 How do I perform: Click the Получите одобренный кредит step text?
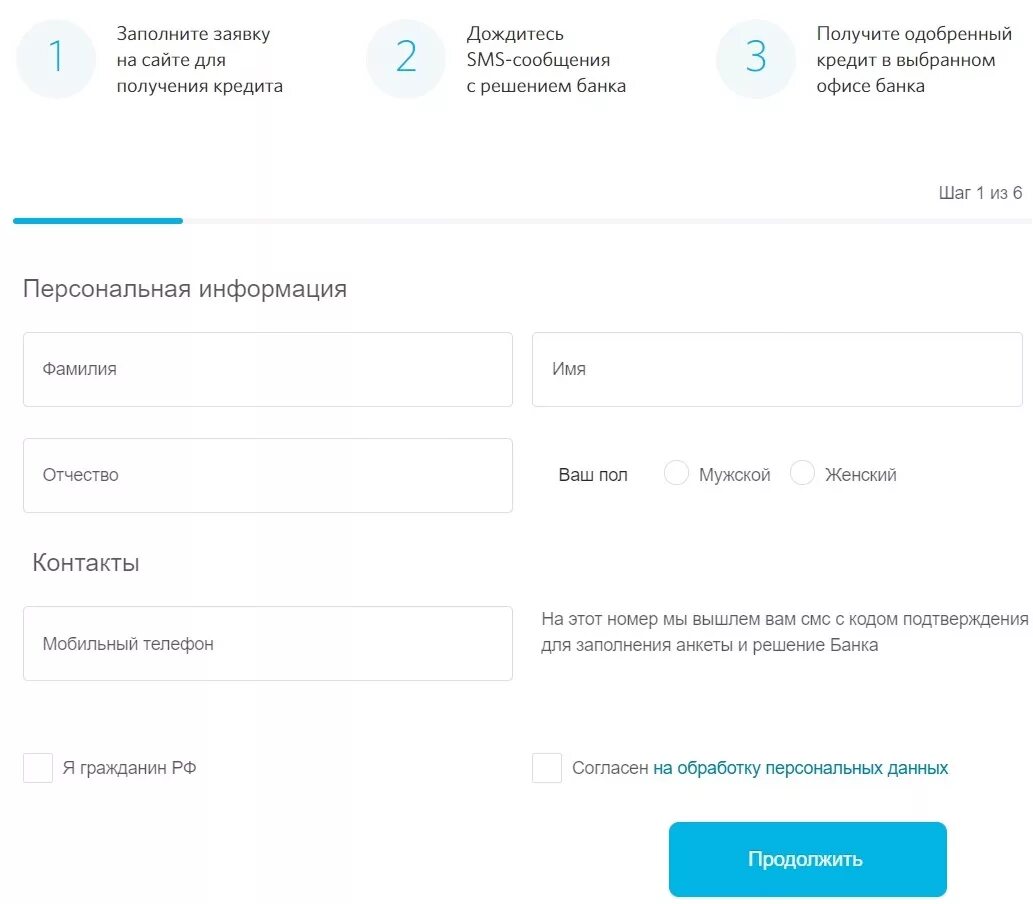tap(914, 59)
